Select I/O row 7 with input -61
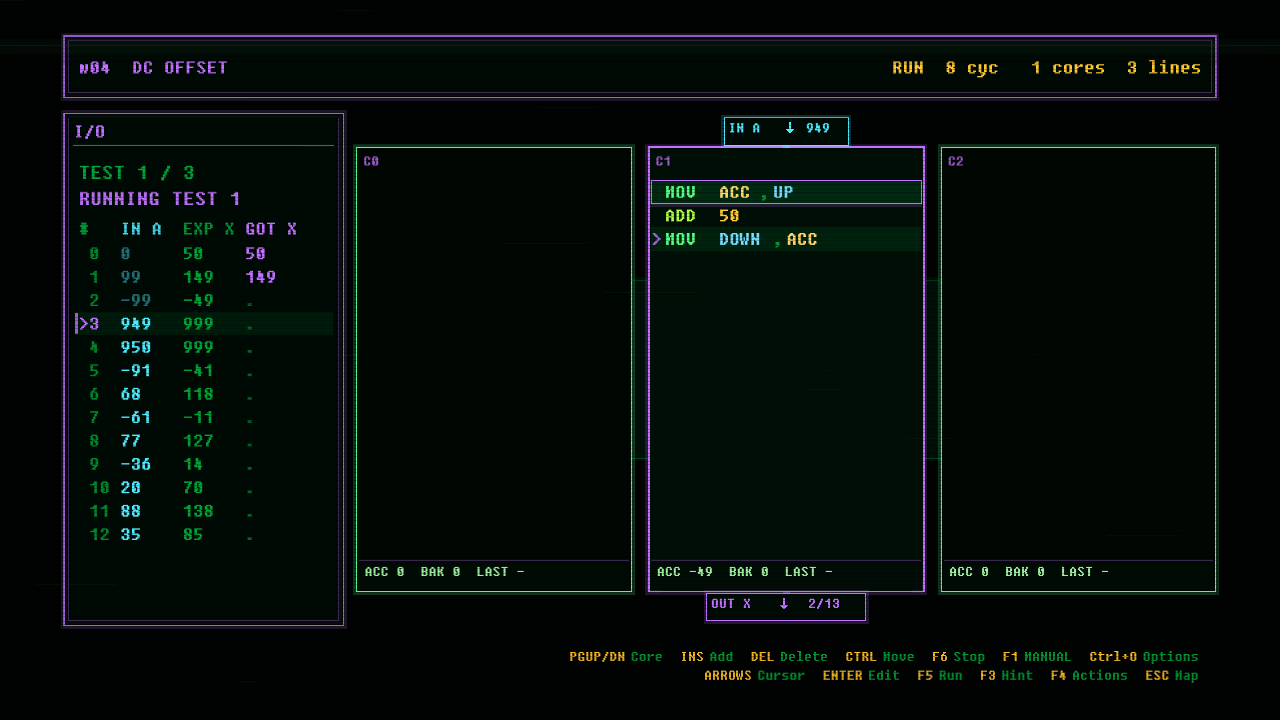Image resolution: width=1280 pixels, height=720 pixels. (x=204, y=418)
